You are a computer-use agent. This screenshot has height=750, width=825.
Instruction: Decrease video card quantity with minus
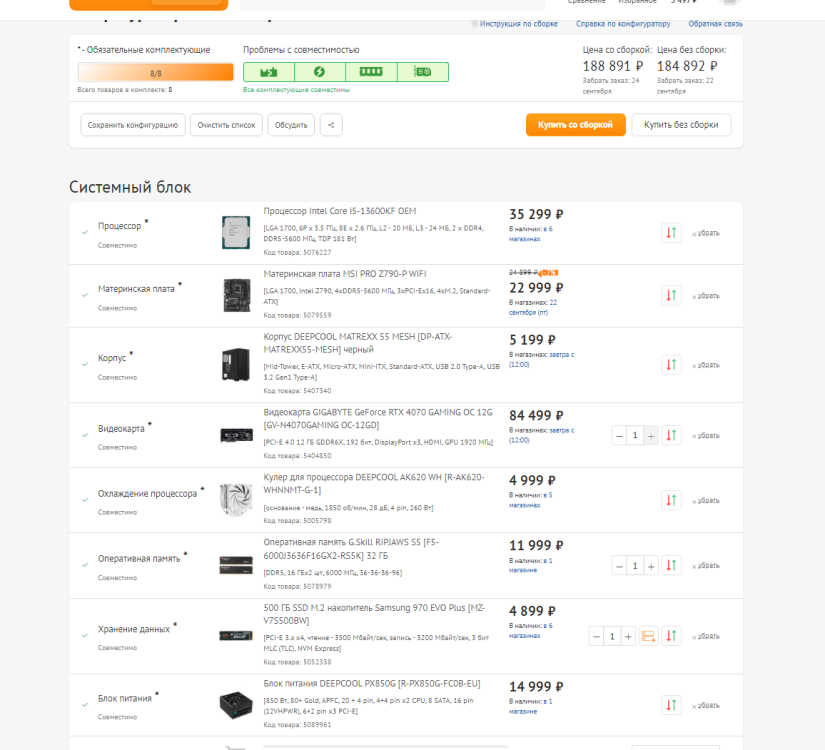pos(619,435)
